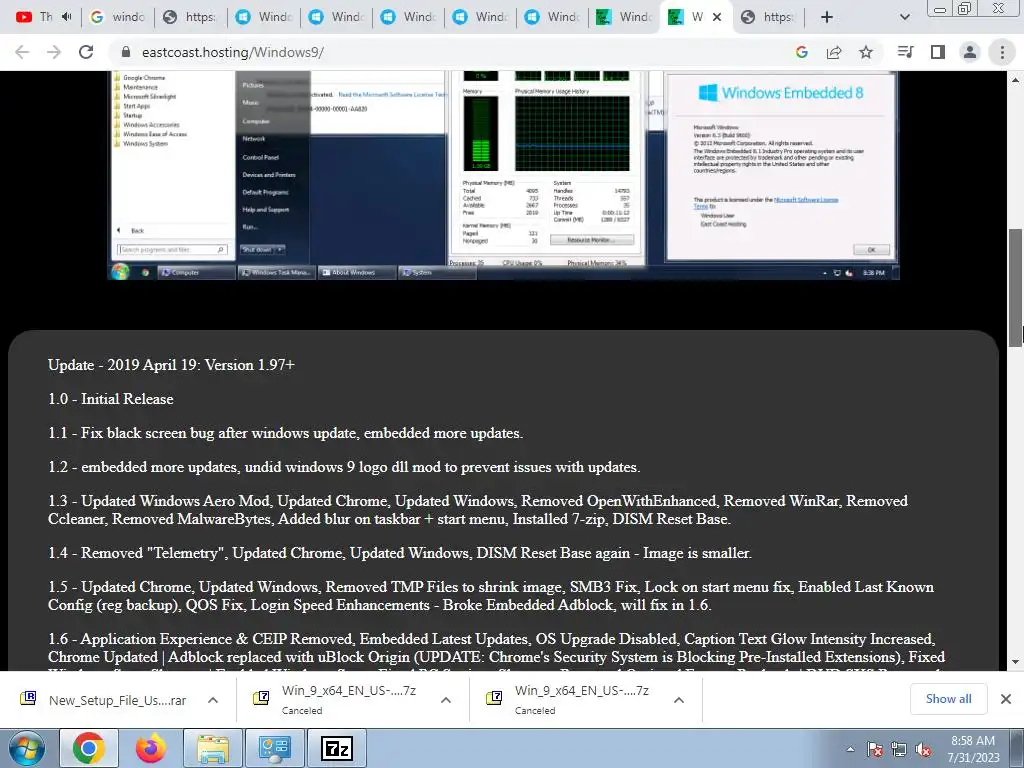This screenshot has width=1024, height=768.
Task: Expand options for second canceled Win_9_x64 download
Action: (x=679, y=700)
